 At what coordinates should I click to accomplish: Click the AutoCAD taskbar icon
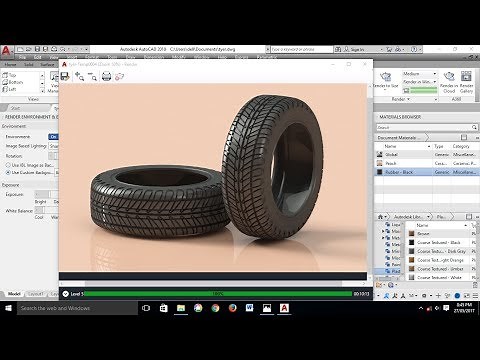[284, 308]
